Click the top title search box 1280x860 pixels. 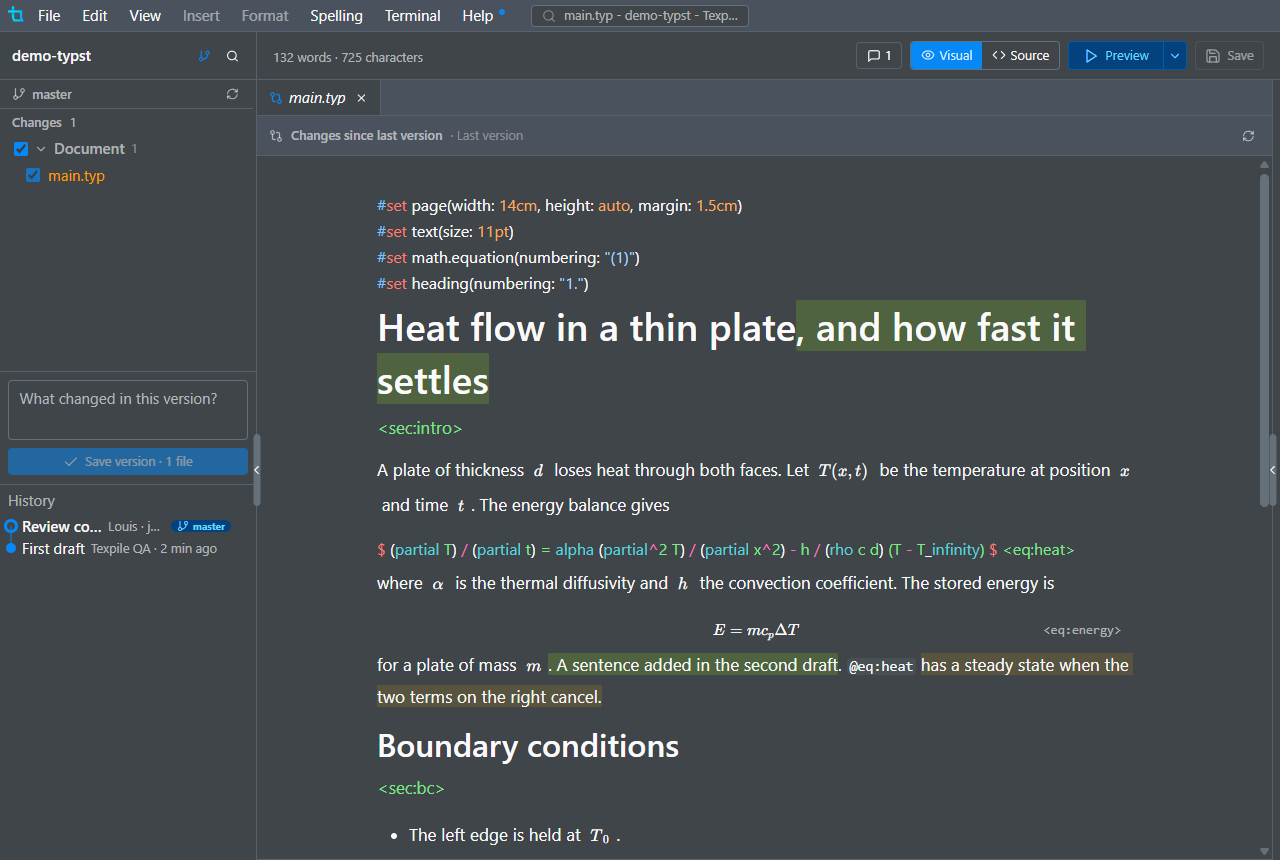[640, 16]
